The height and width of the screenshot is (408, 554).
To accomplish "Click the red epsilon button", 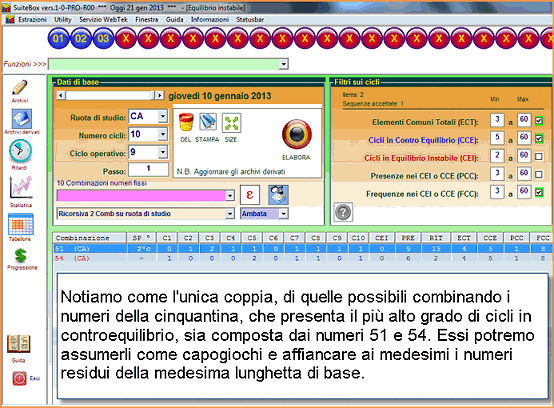I will (250, 195).
